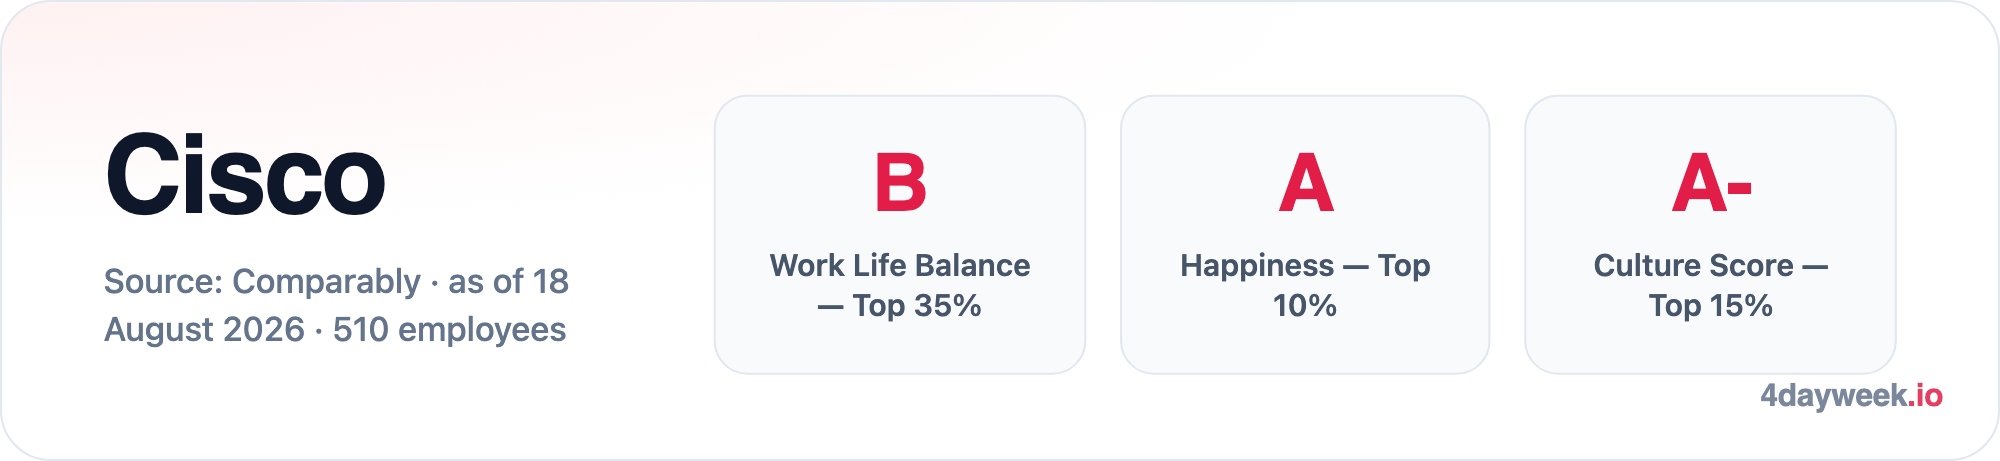This screenshot has height=461, width=2000.
Task: Click the '510 employees' text
Action: pyautogui.click(x=449, y=330)
